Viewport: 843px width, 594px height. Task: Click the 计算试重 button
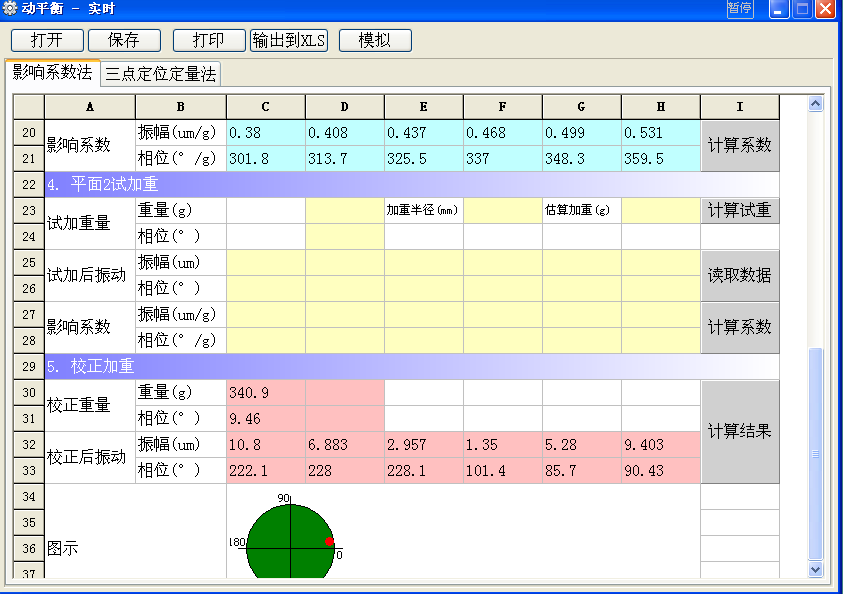(x=740, y=210)
